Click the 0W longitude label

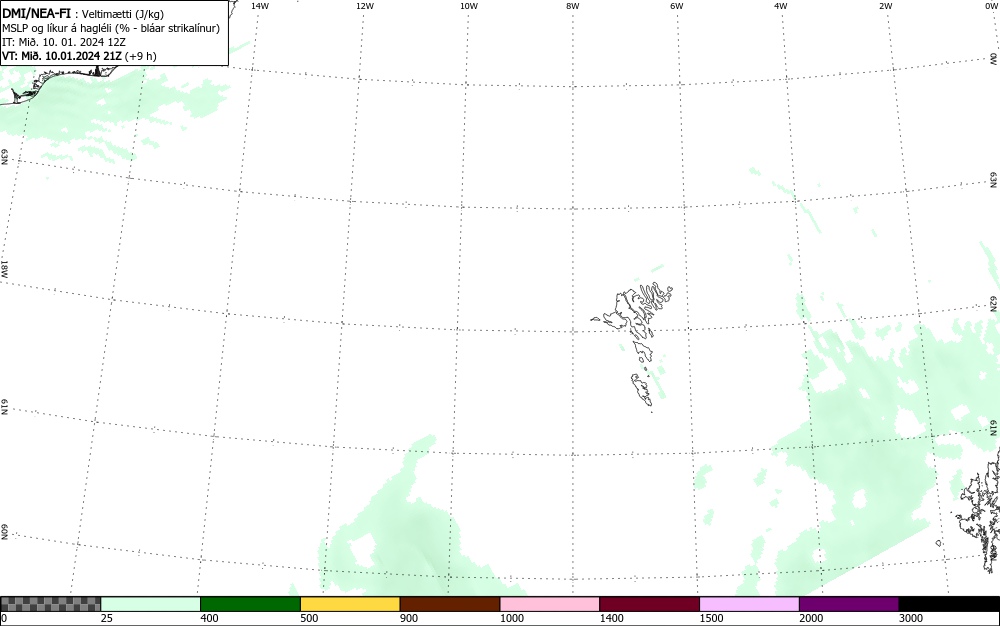pos(990,6)
